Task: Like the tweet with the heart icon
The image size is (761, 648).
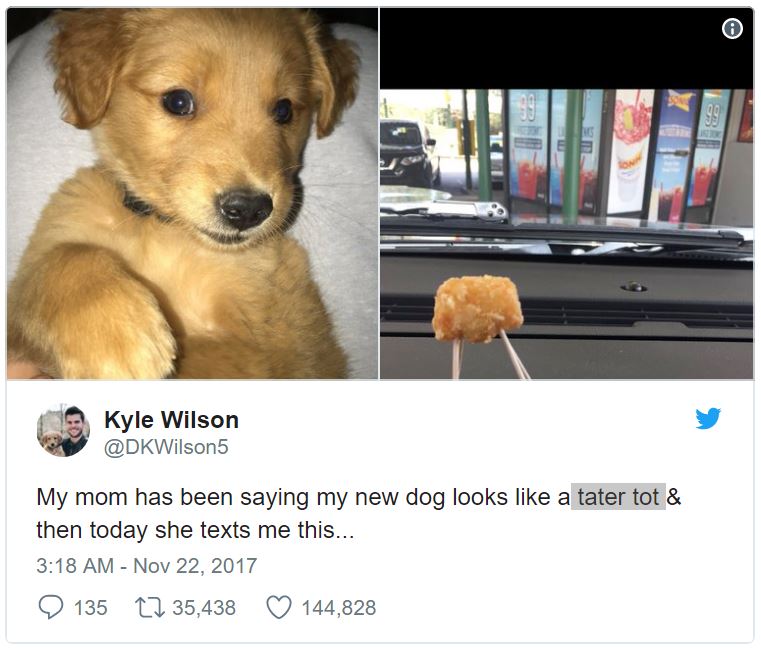Action: point(279,607)
